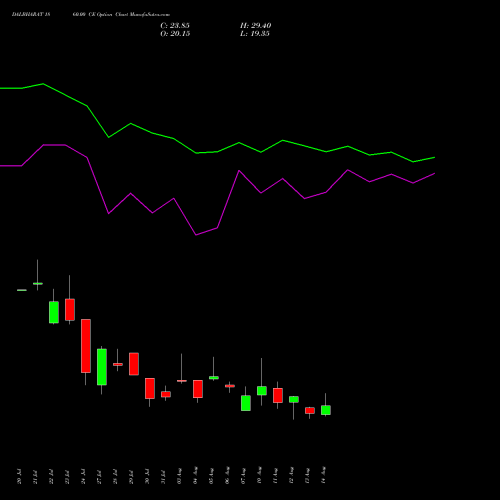Select the green candlestick above 07 Aug
Viewport: 500px width, 500px height.
tap(246, 403)
